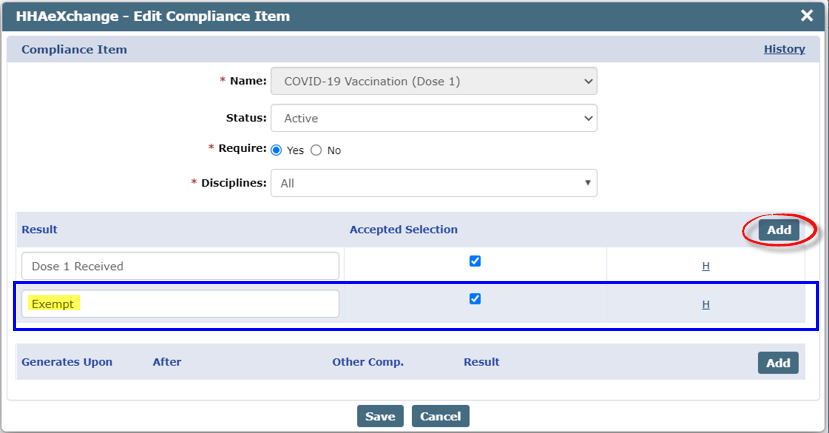Click the Exempt result text field
The image size is (829, 433).
(x=180, y=304)
